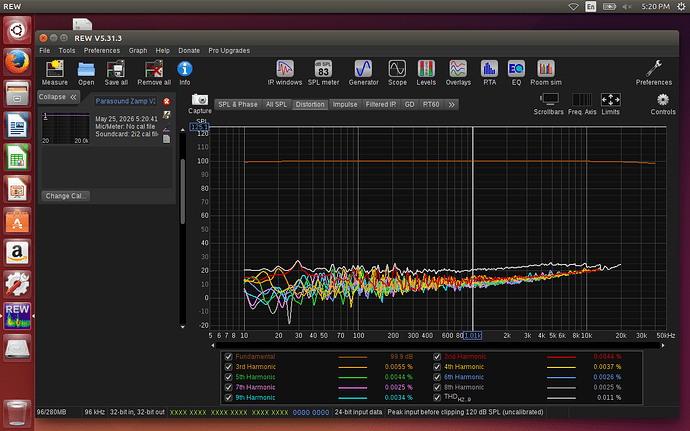Uncheck the 3rd Harmonic checkbox
The image size is (690, 431).
228,367
